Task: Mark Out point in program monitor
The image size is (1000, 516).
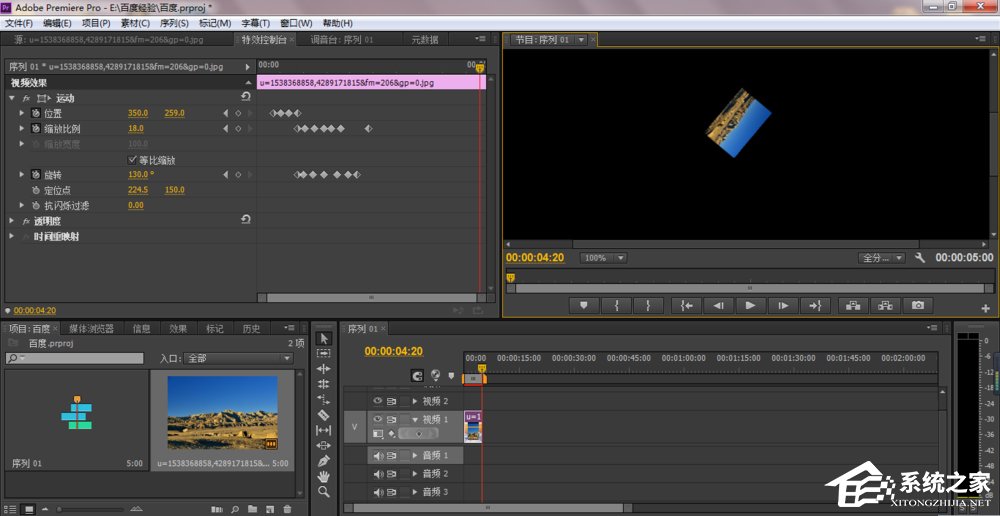Action: pyautogui.click(x=648, y=306)
